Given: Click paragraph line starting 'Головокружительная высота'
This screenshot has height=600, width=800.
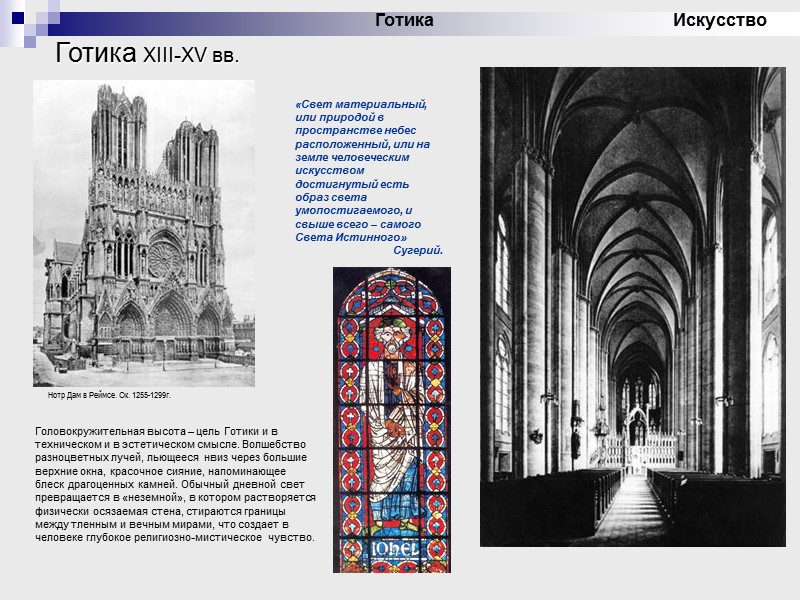Looking at the screenshot, I should click(157, 431).
